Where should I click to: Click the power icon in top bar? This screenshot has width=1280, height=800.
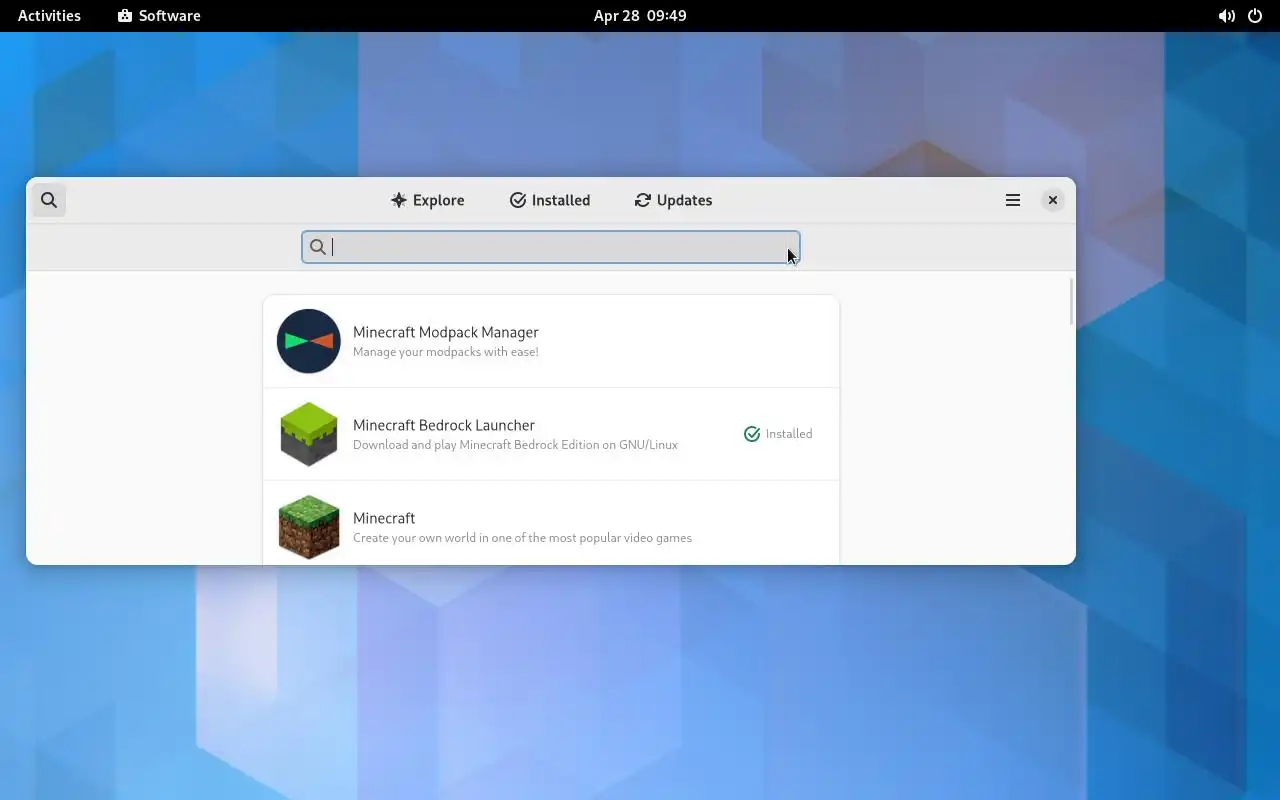tap(1255, 16)
